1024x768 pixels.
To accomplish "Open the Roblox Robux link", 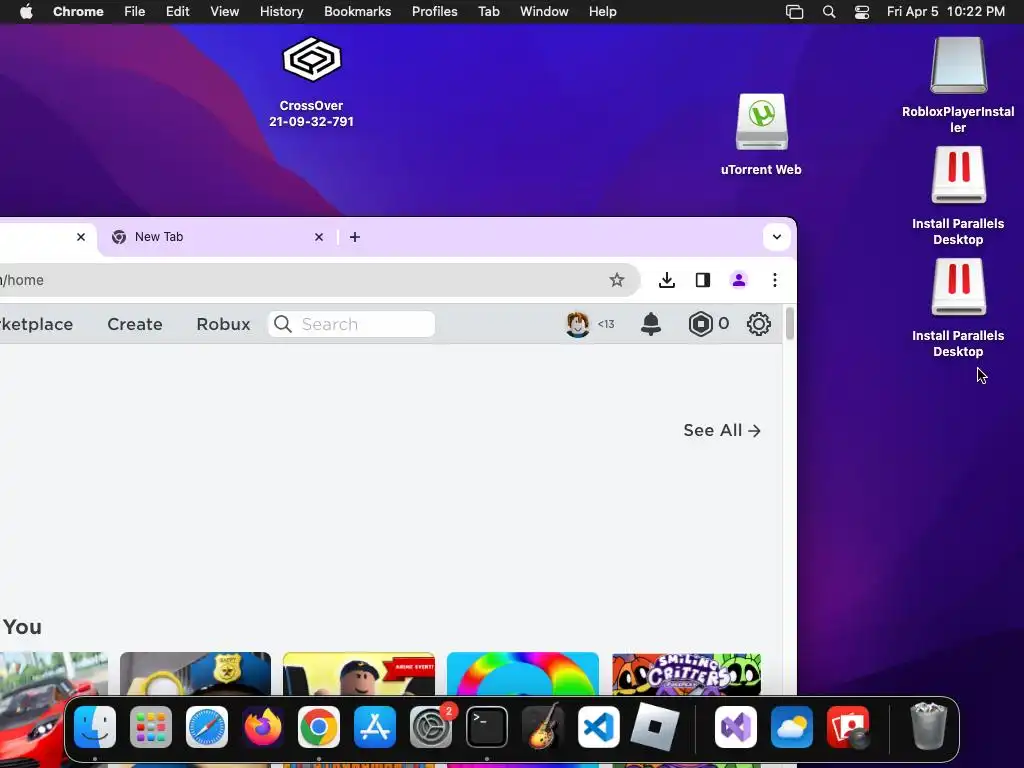I will (223, 324).
